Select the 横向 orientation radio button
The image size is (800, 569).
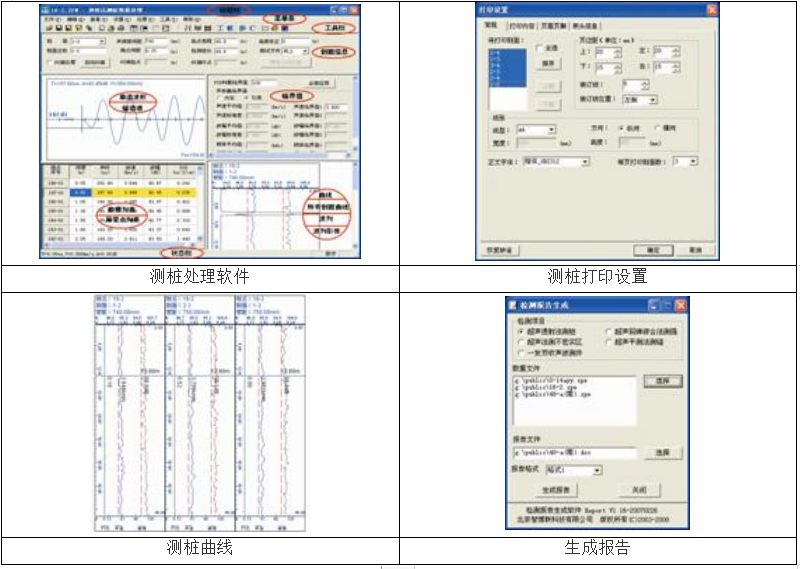(x=658, y=129)
